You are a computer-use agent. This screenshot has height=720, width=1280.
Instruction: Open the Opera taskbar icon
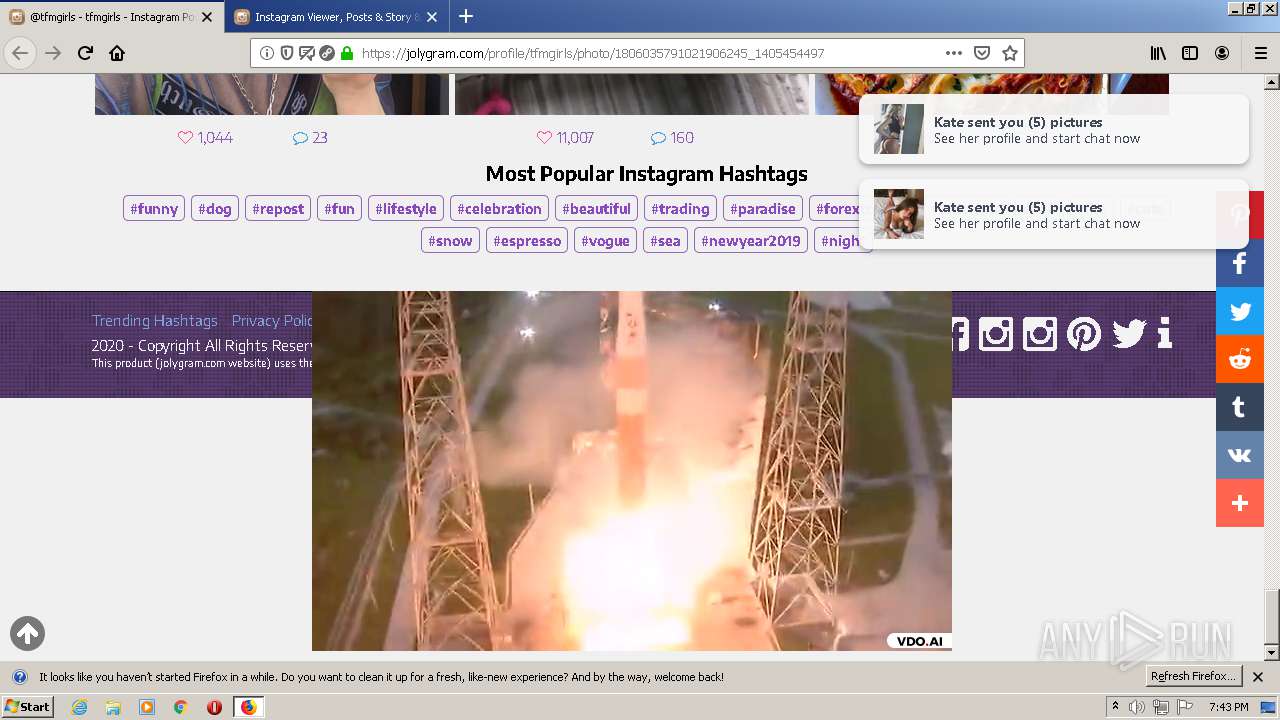pyautogui.click(x=214, y=707)
